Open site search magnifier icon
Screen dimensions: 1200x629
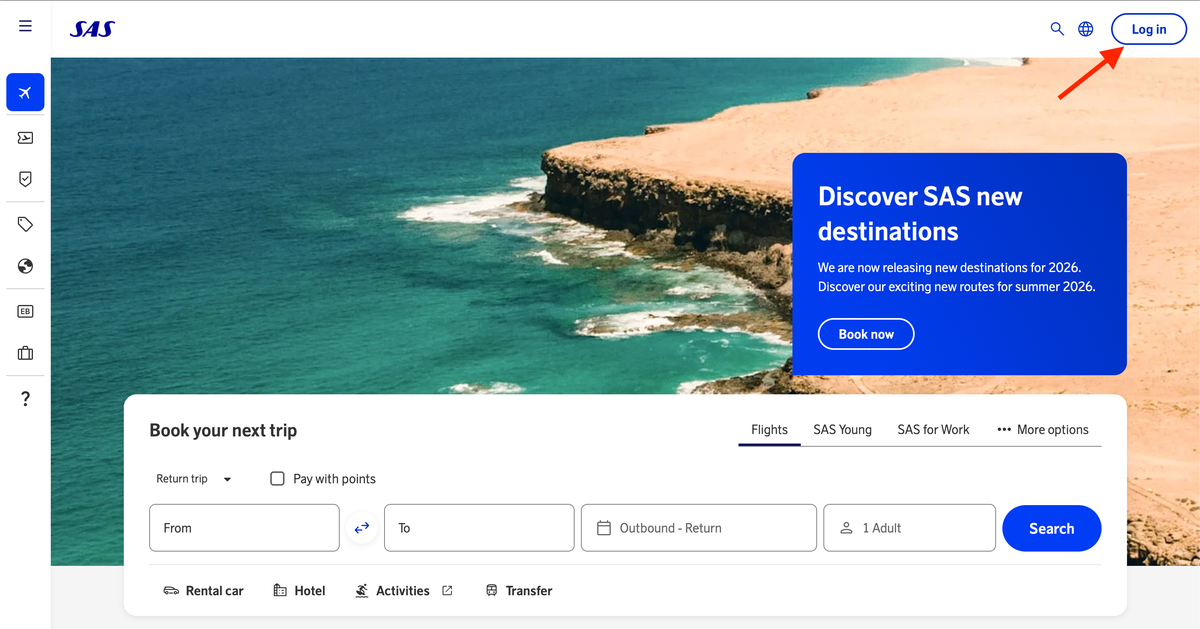pyautogui.click(x=1056, y=29)
